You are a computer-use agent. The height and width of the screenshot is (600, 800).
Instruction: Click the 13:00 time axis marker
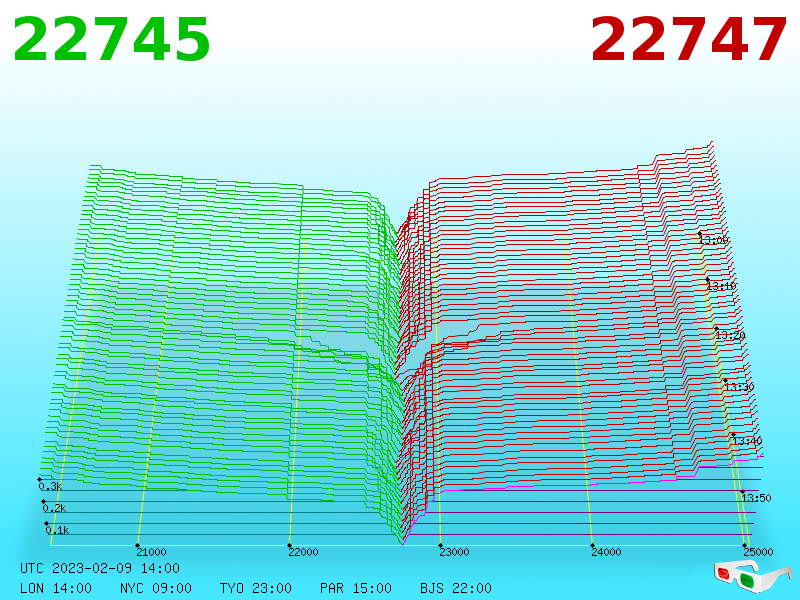[x=714, y=240]
